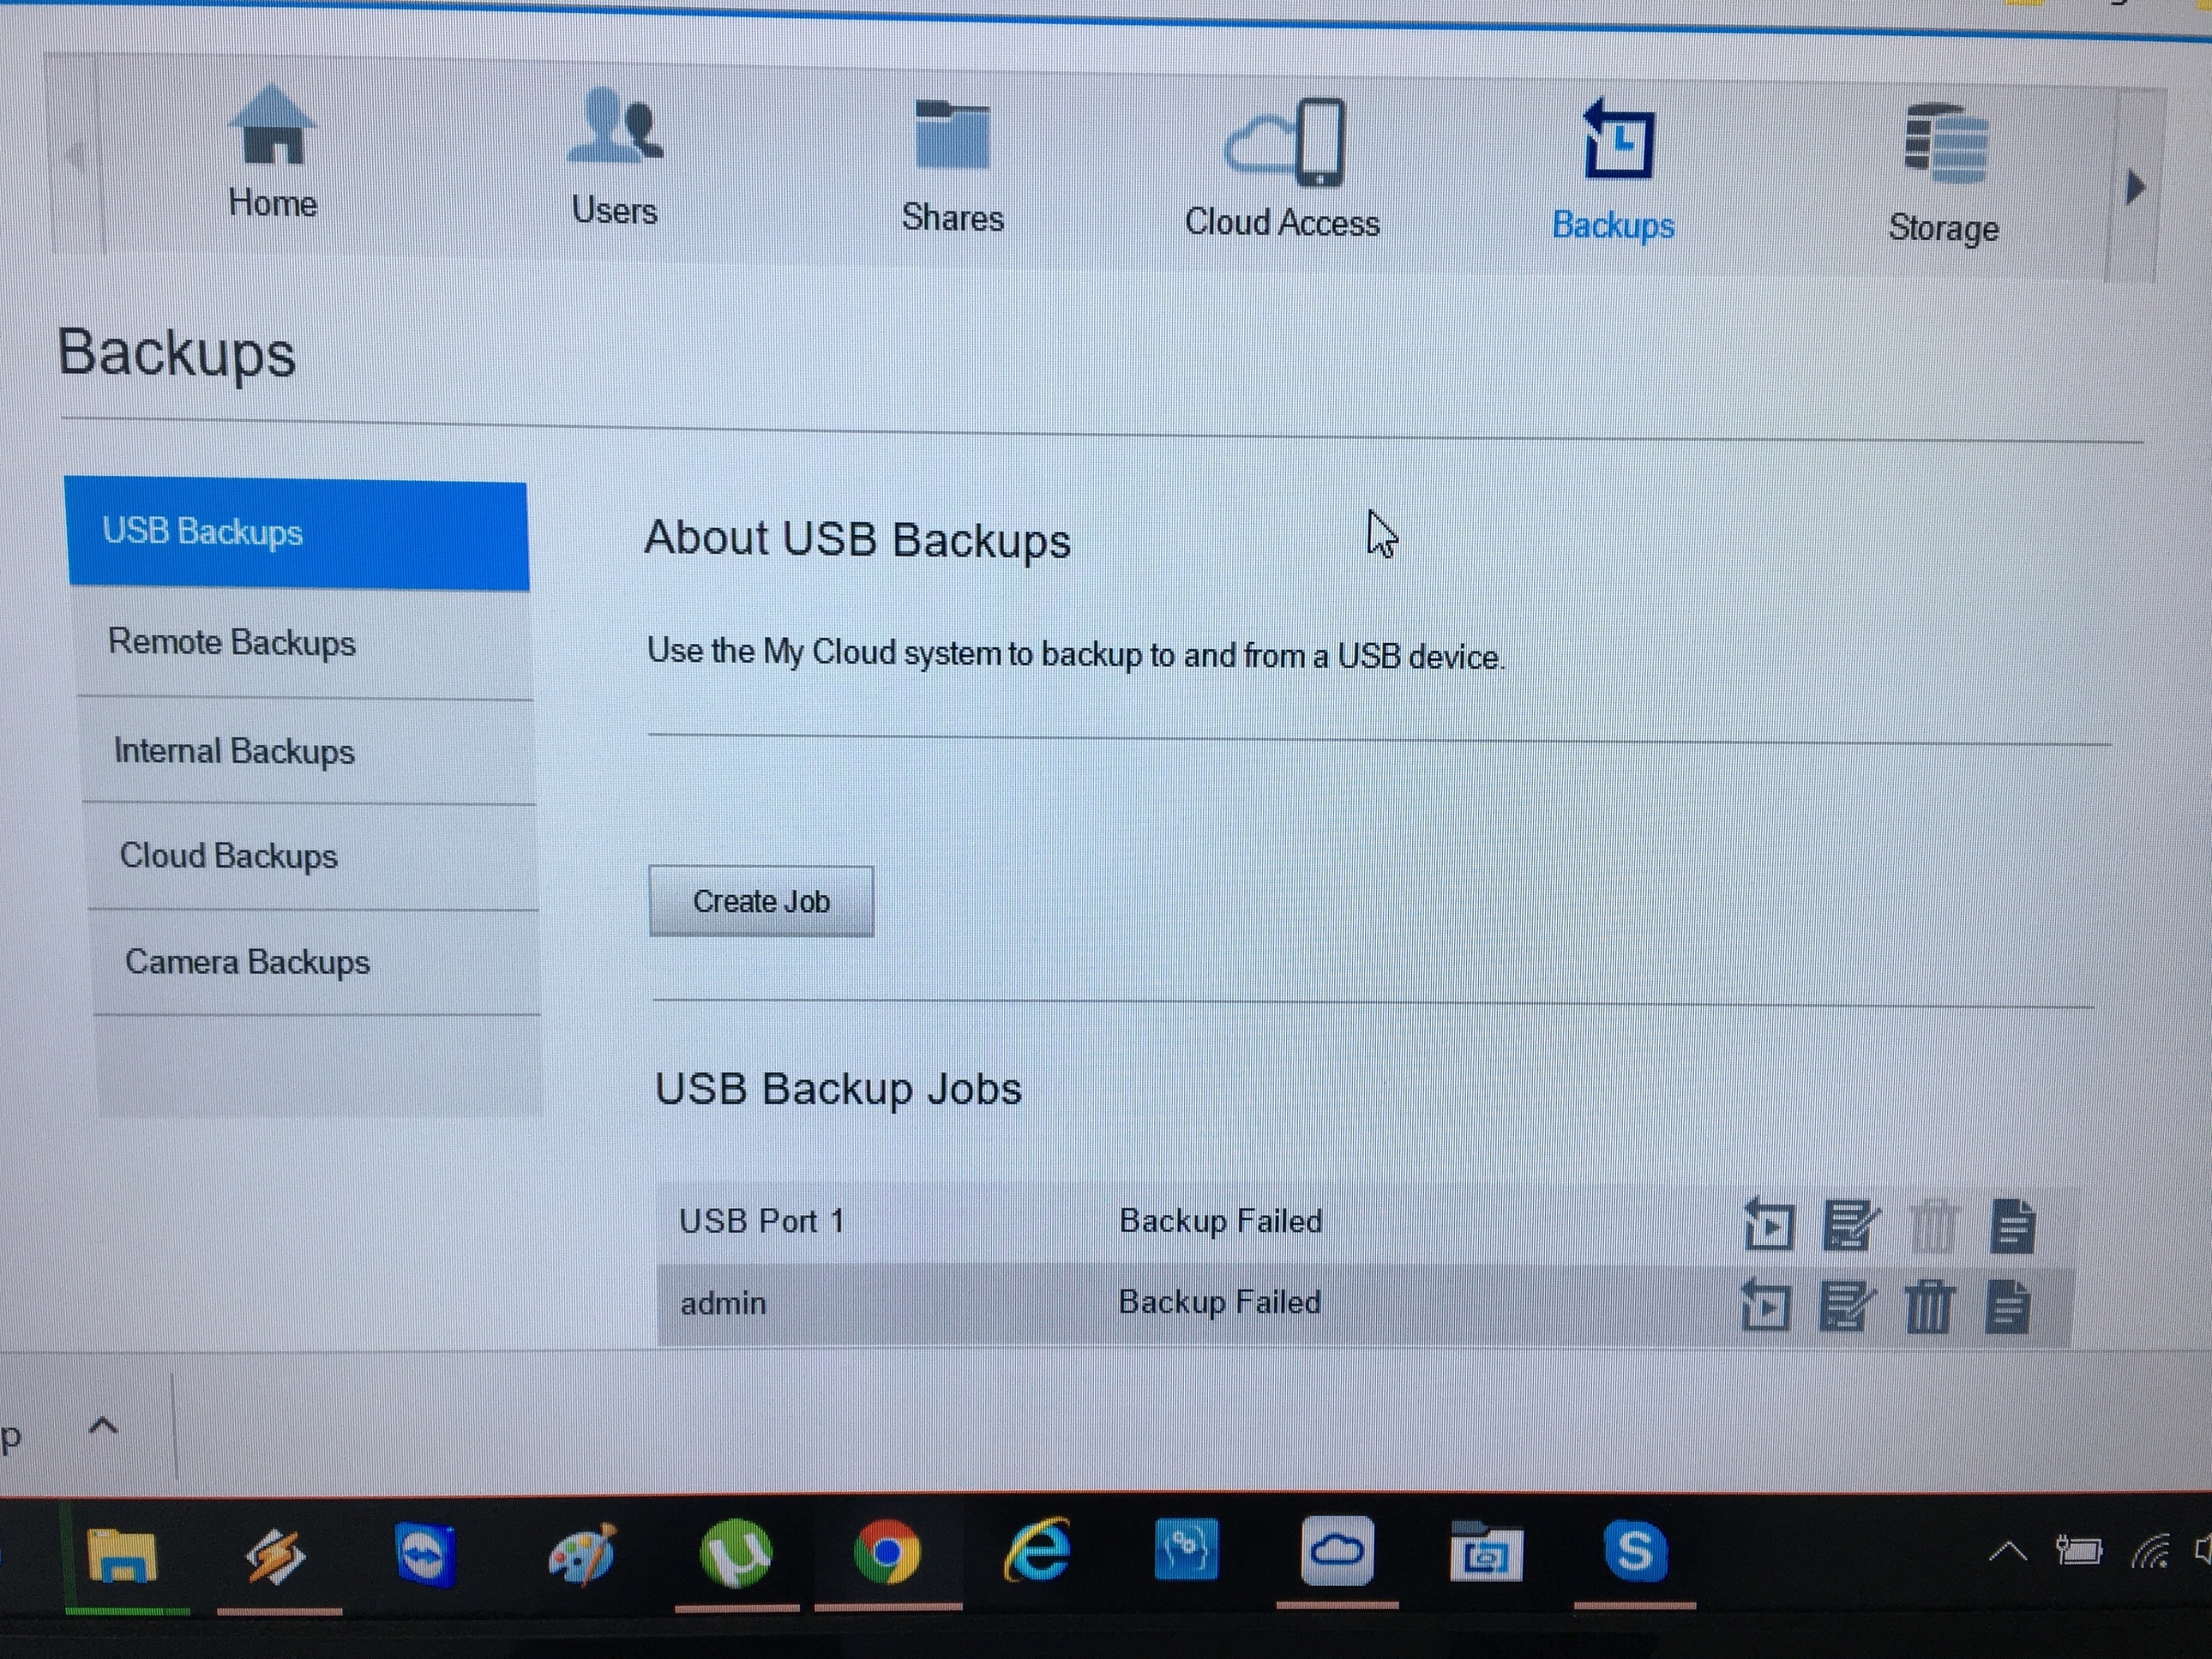Viewport: 2212px width, 1659px height.
Task: Switch to Remote Backups tab
Action: tap(232, 642)
